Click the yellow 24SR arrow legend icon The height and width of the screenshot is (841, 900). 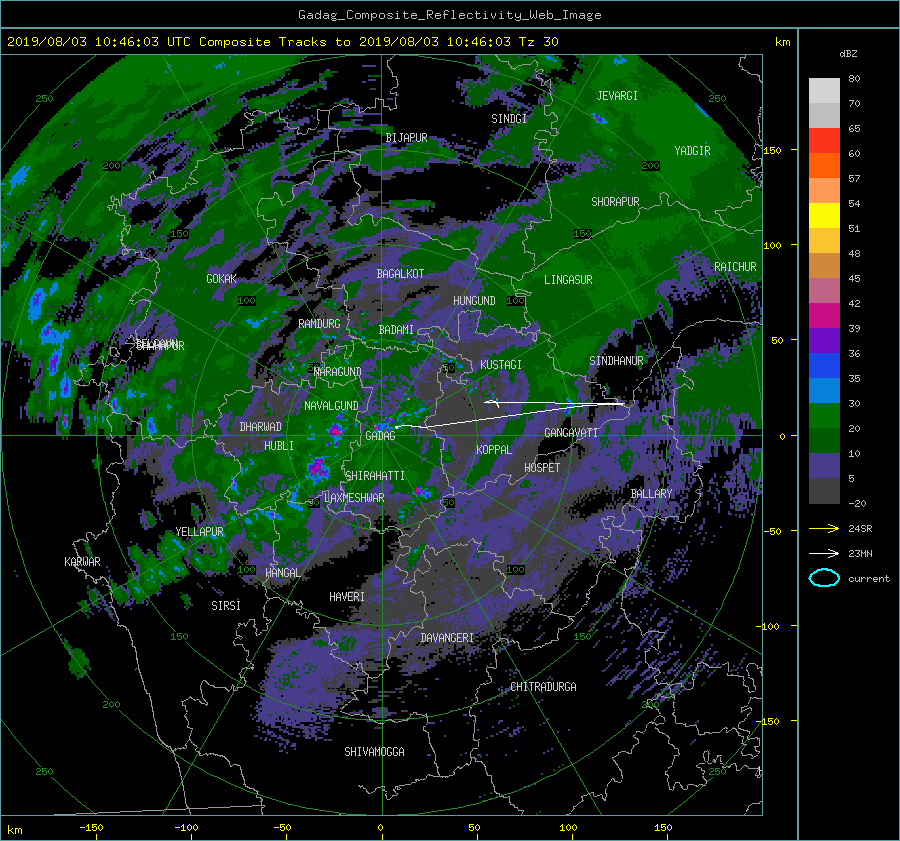point(824,528)
